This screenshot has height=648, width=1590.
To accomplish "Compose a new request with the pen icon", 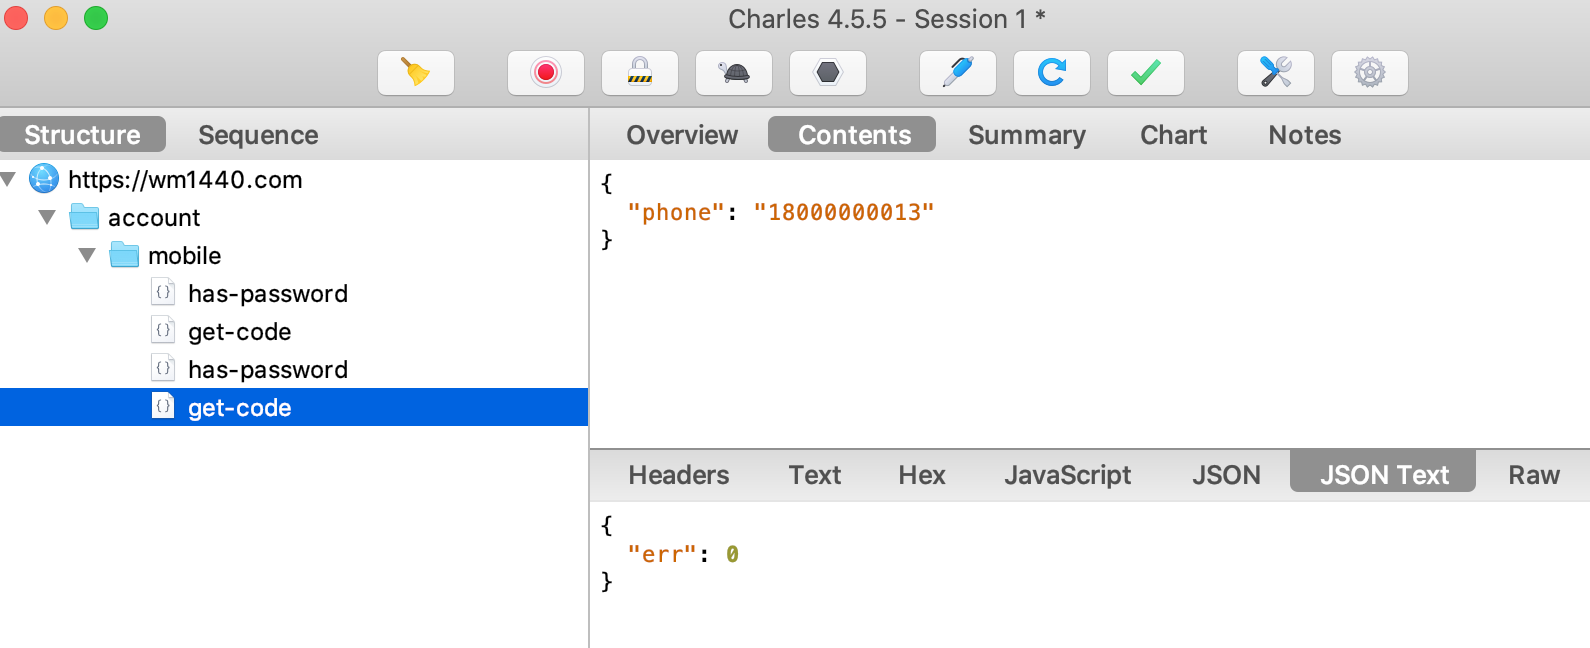I will click(x=958, y=73).
